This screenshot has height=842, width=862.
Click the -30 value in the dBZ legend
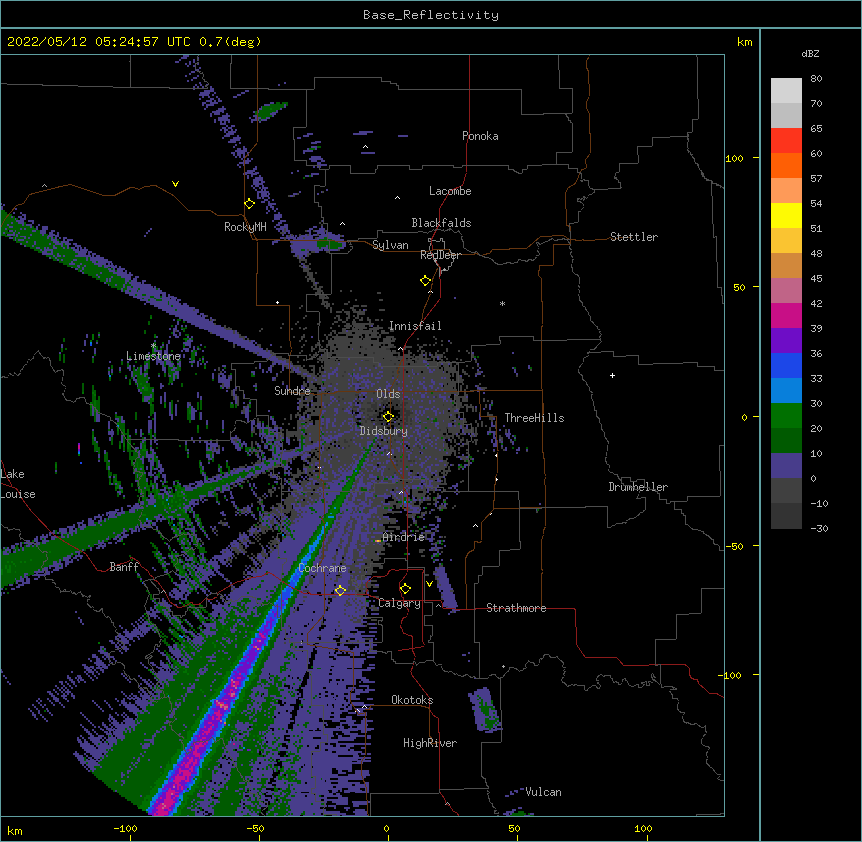coord(819,529)
